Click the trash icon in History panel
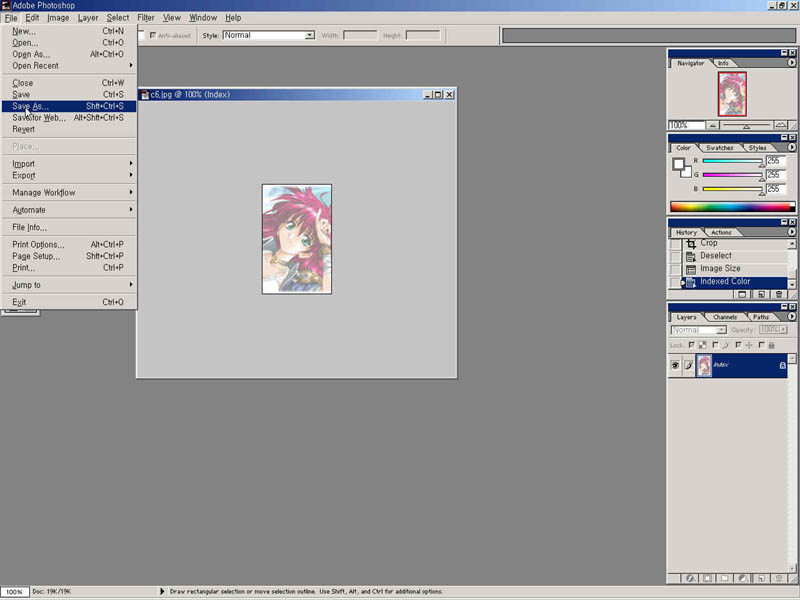 tap(779, 294)
